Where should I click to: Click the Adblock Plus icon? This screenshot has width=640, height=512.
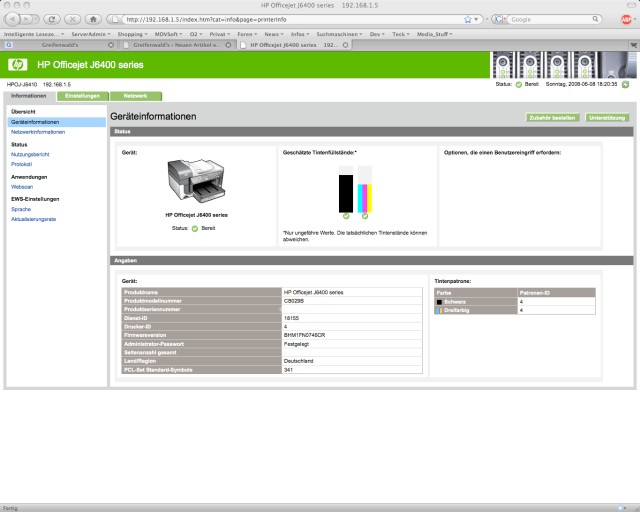coord(626,19)
